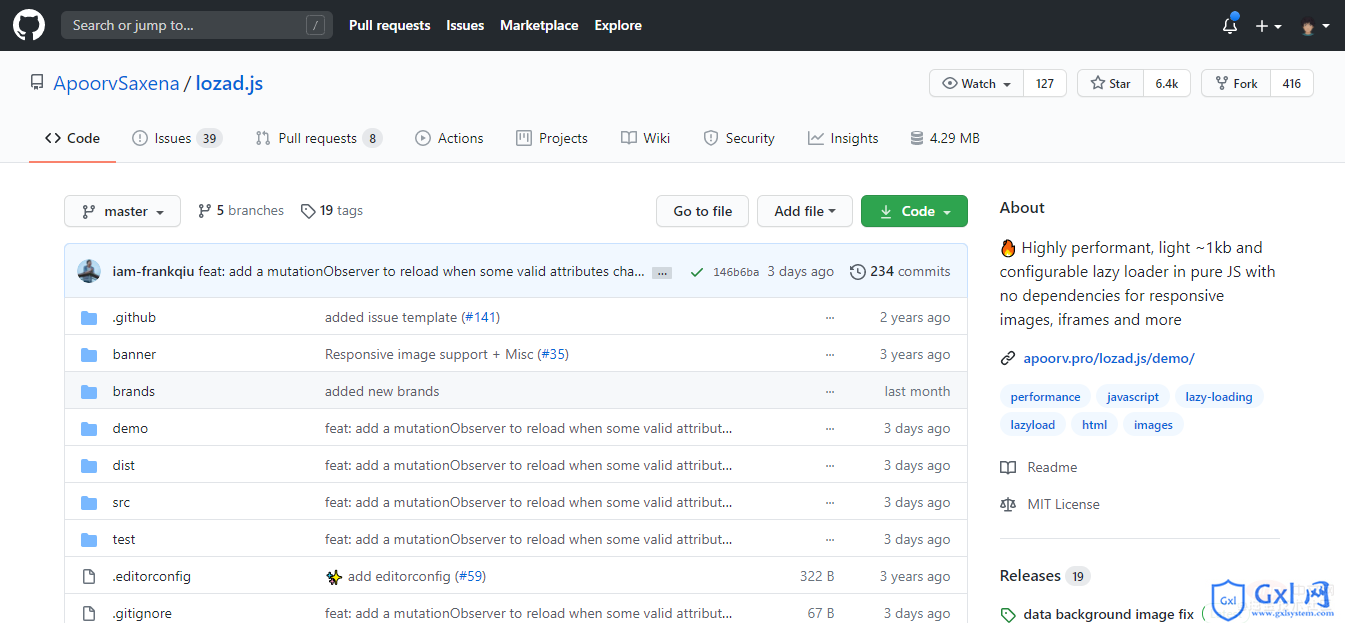Click the iam-frankqiu commit author avatar
The height and width of the screenshot is (623, 1345).
click(x=89, y=271)
